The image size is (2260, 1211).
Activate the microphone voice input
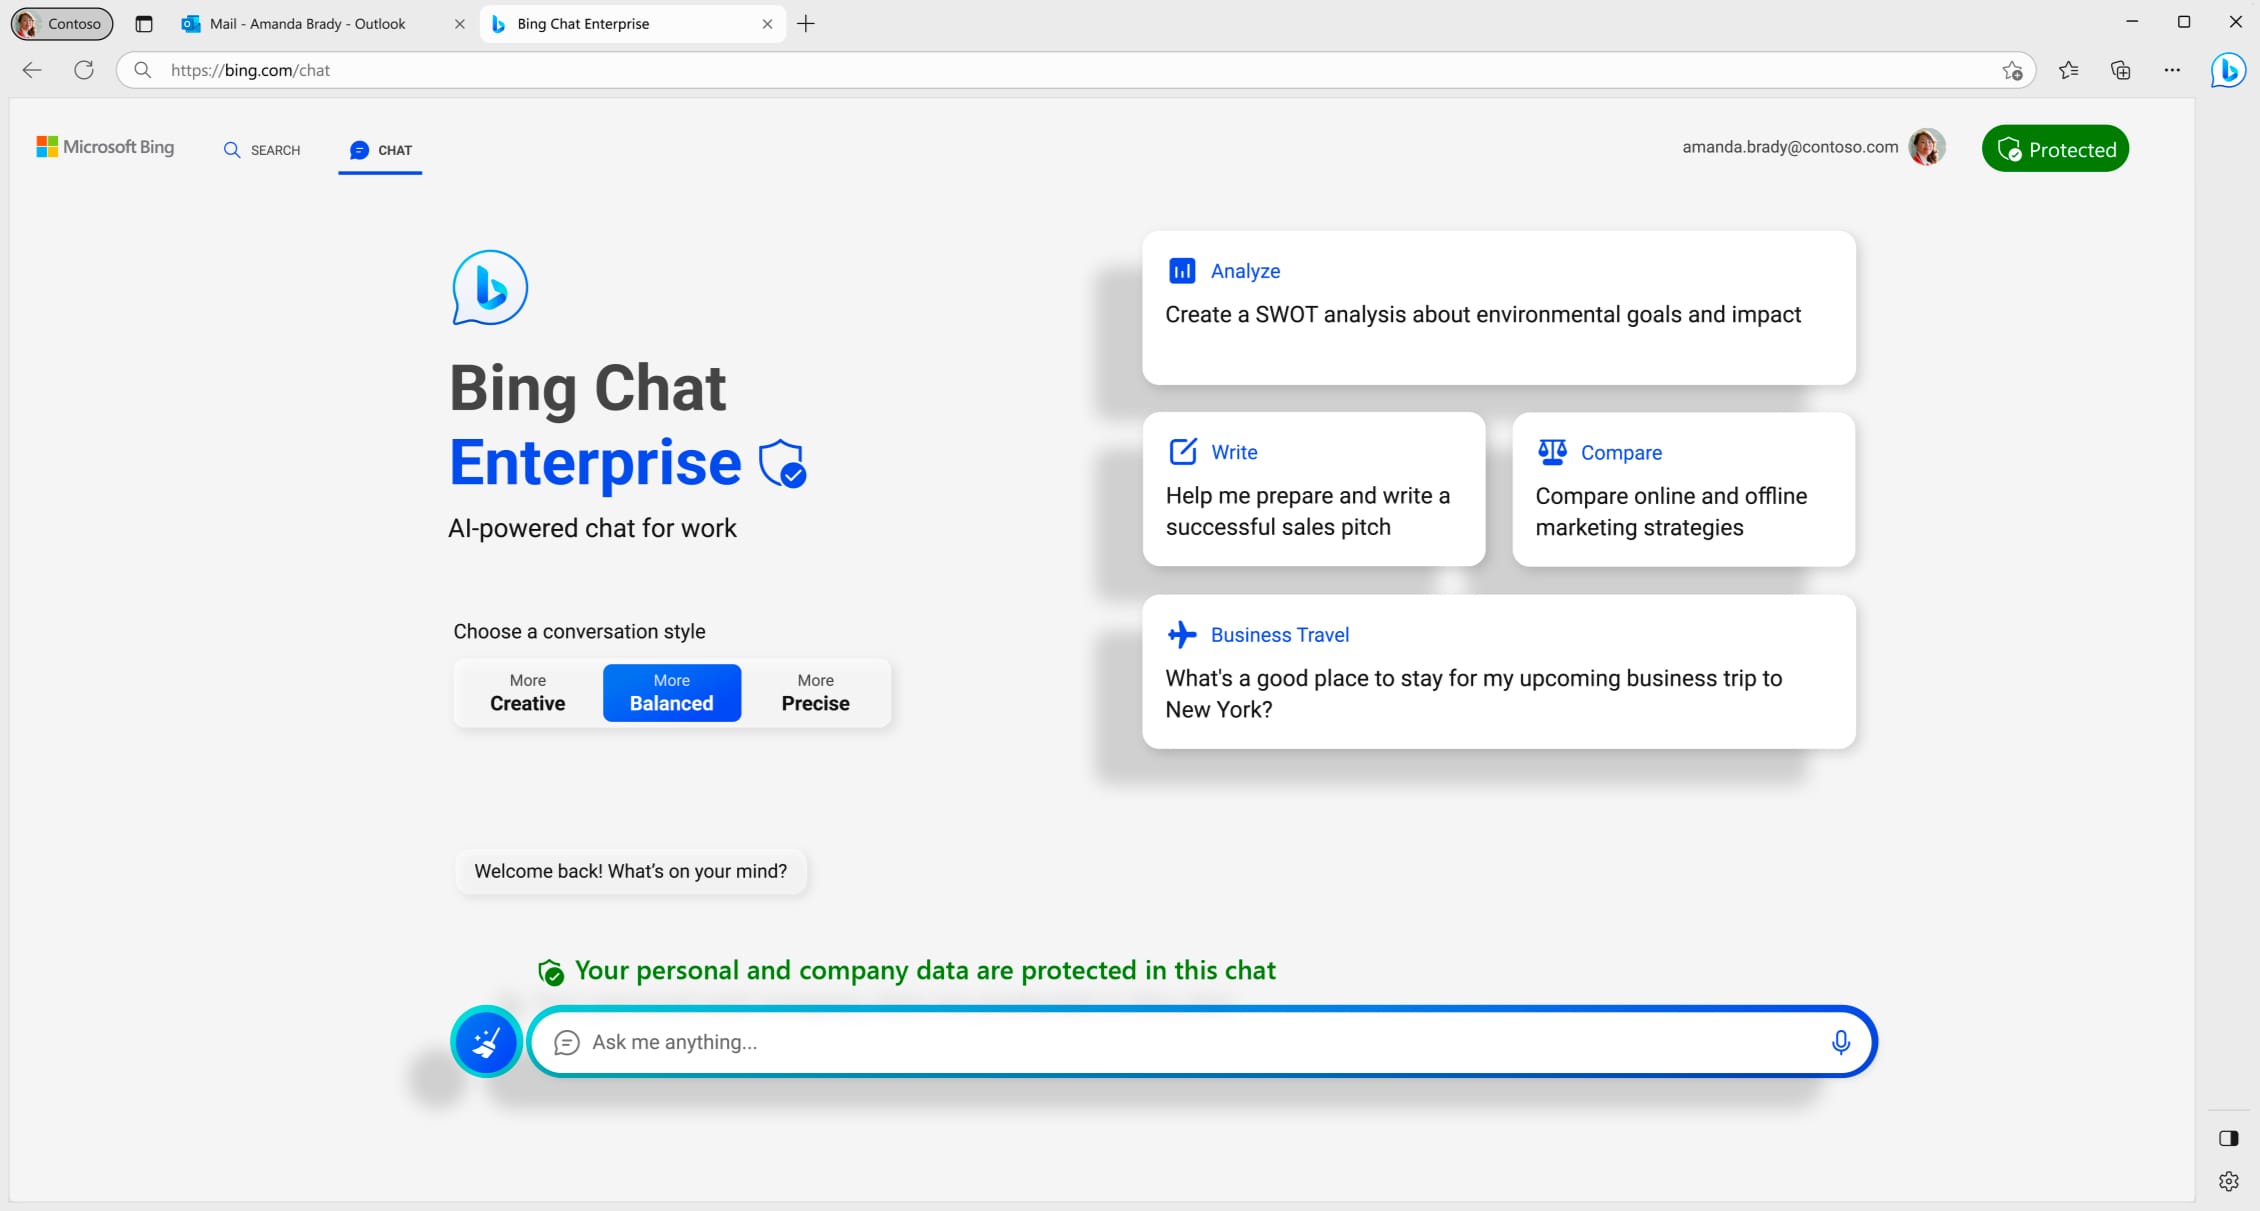[1840, 1042]
